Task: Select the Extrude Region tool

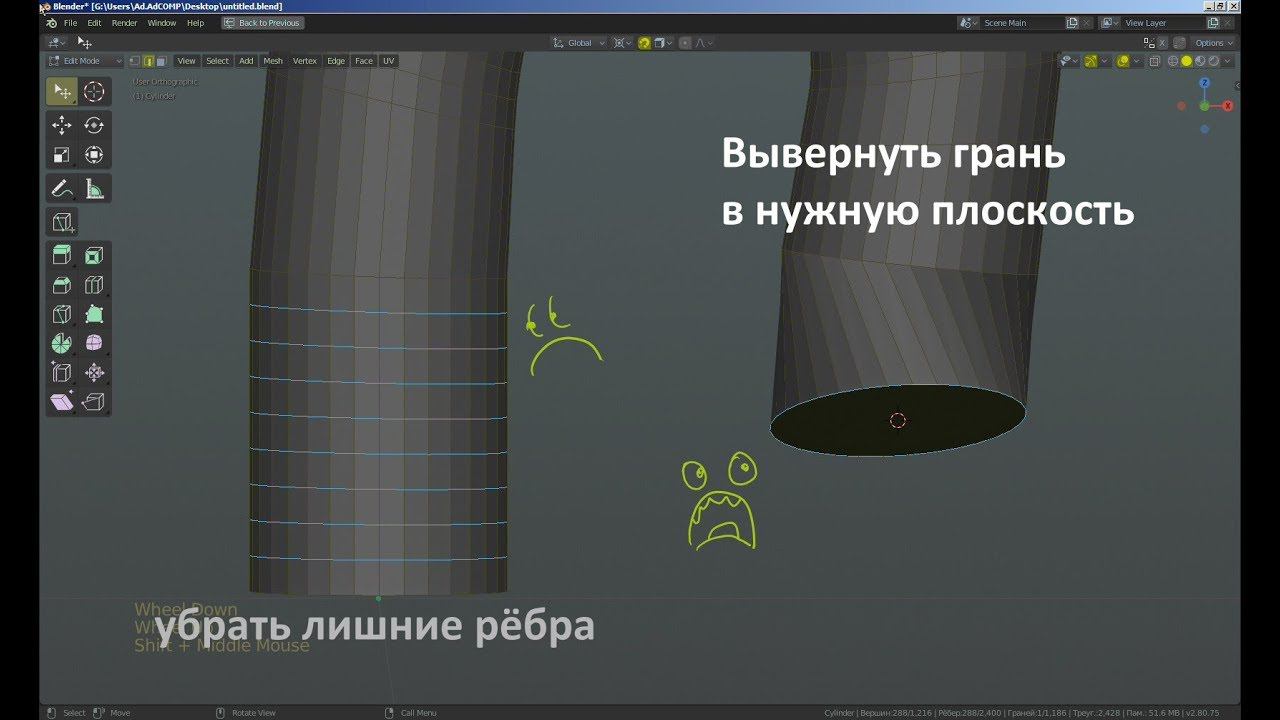Action: (62, 255)
